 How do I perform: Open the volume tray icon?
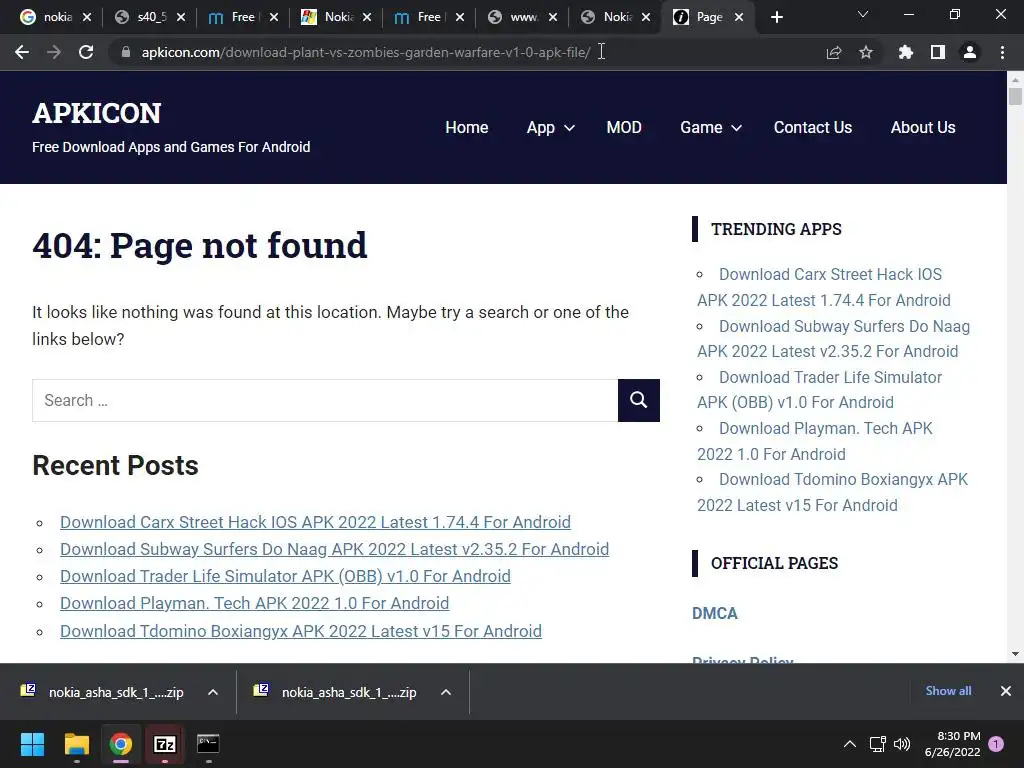902,744
